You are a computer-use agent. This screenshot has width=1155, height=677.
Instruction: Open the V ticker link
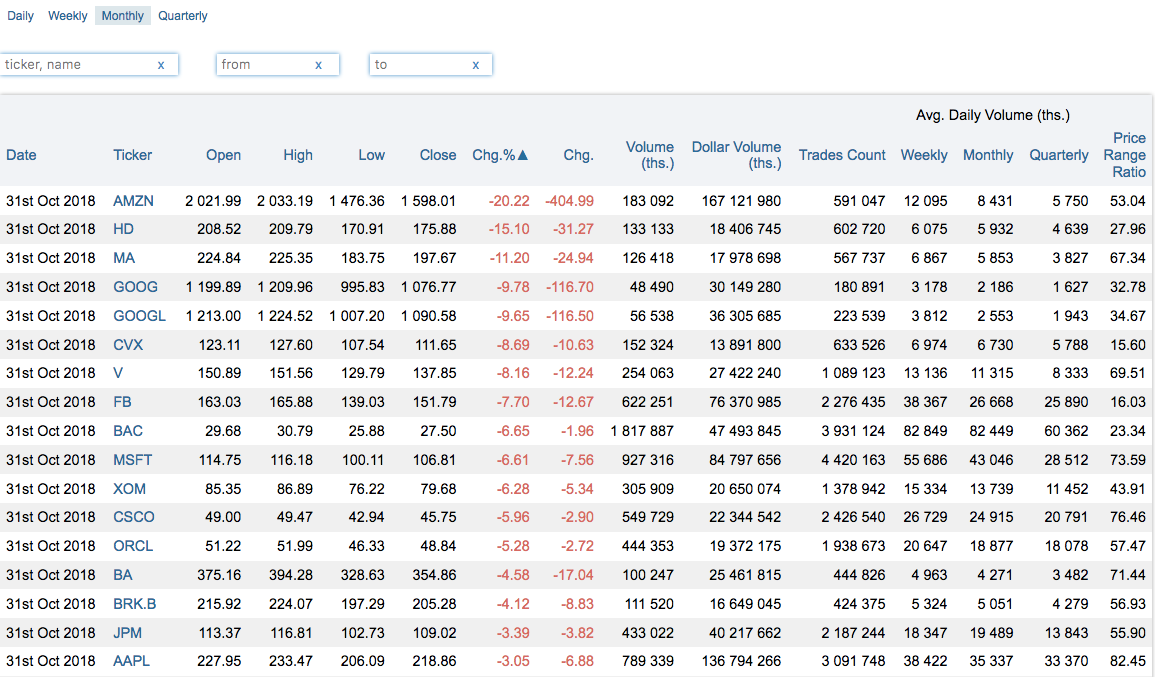click(118, 373)
